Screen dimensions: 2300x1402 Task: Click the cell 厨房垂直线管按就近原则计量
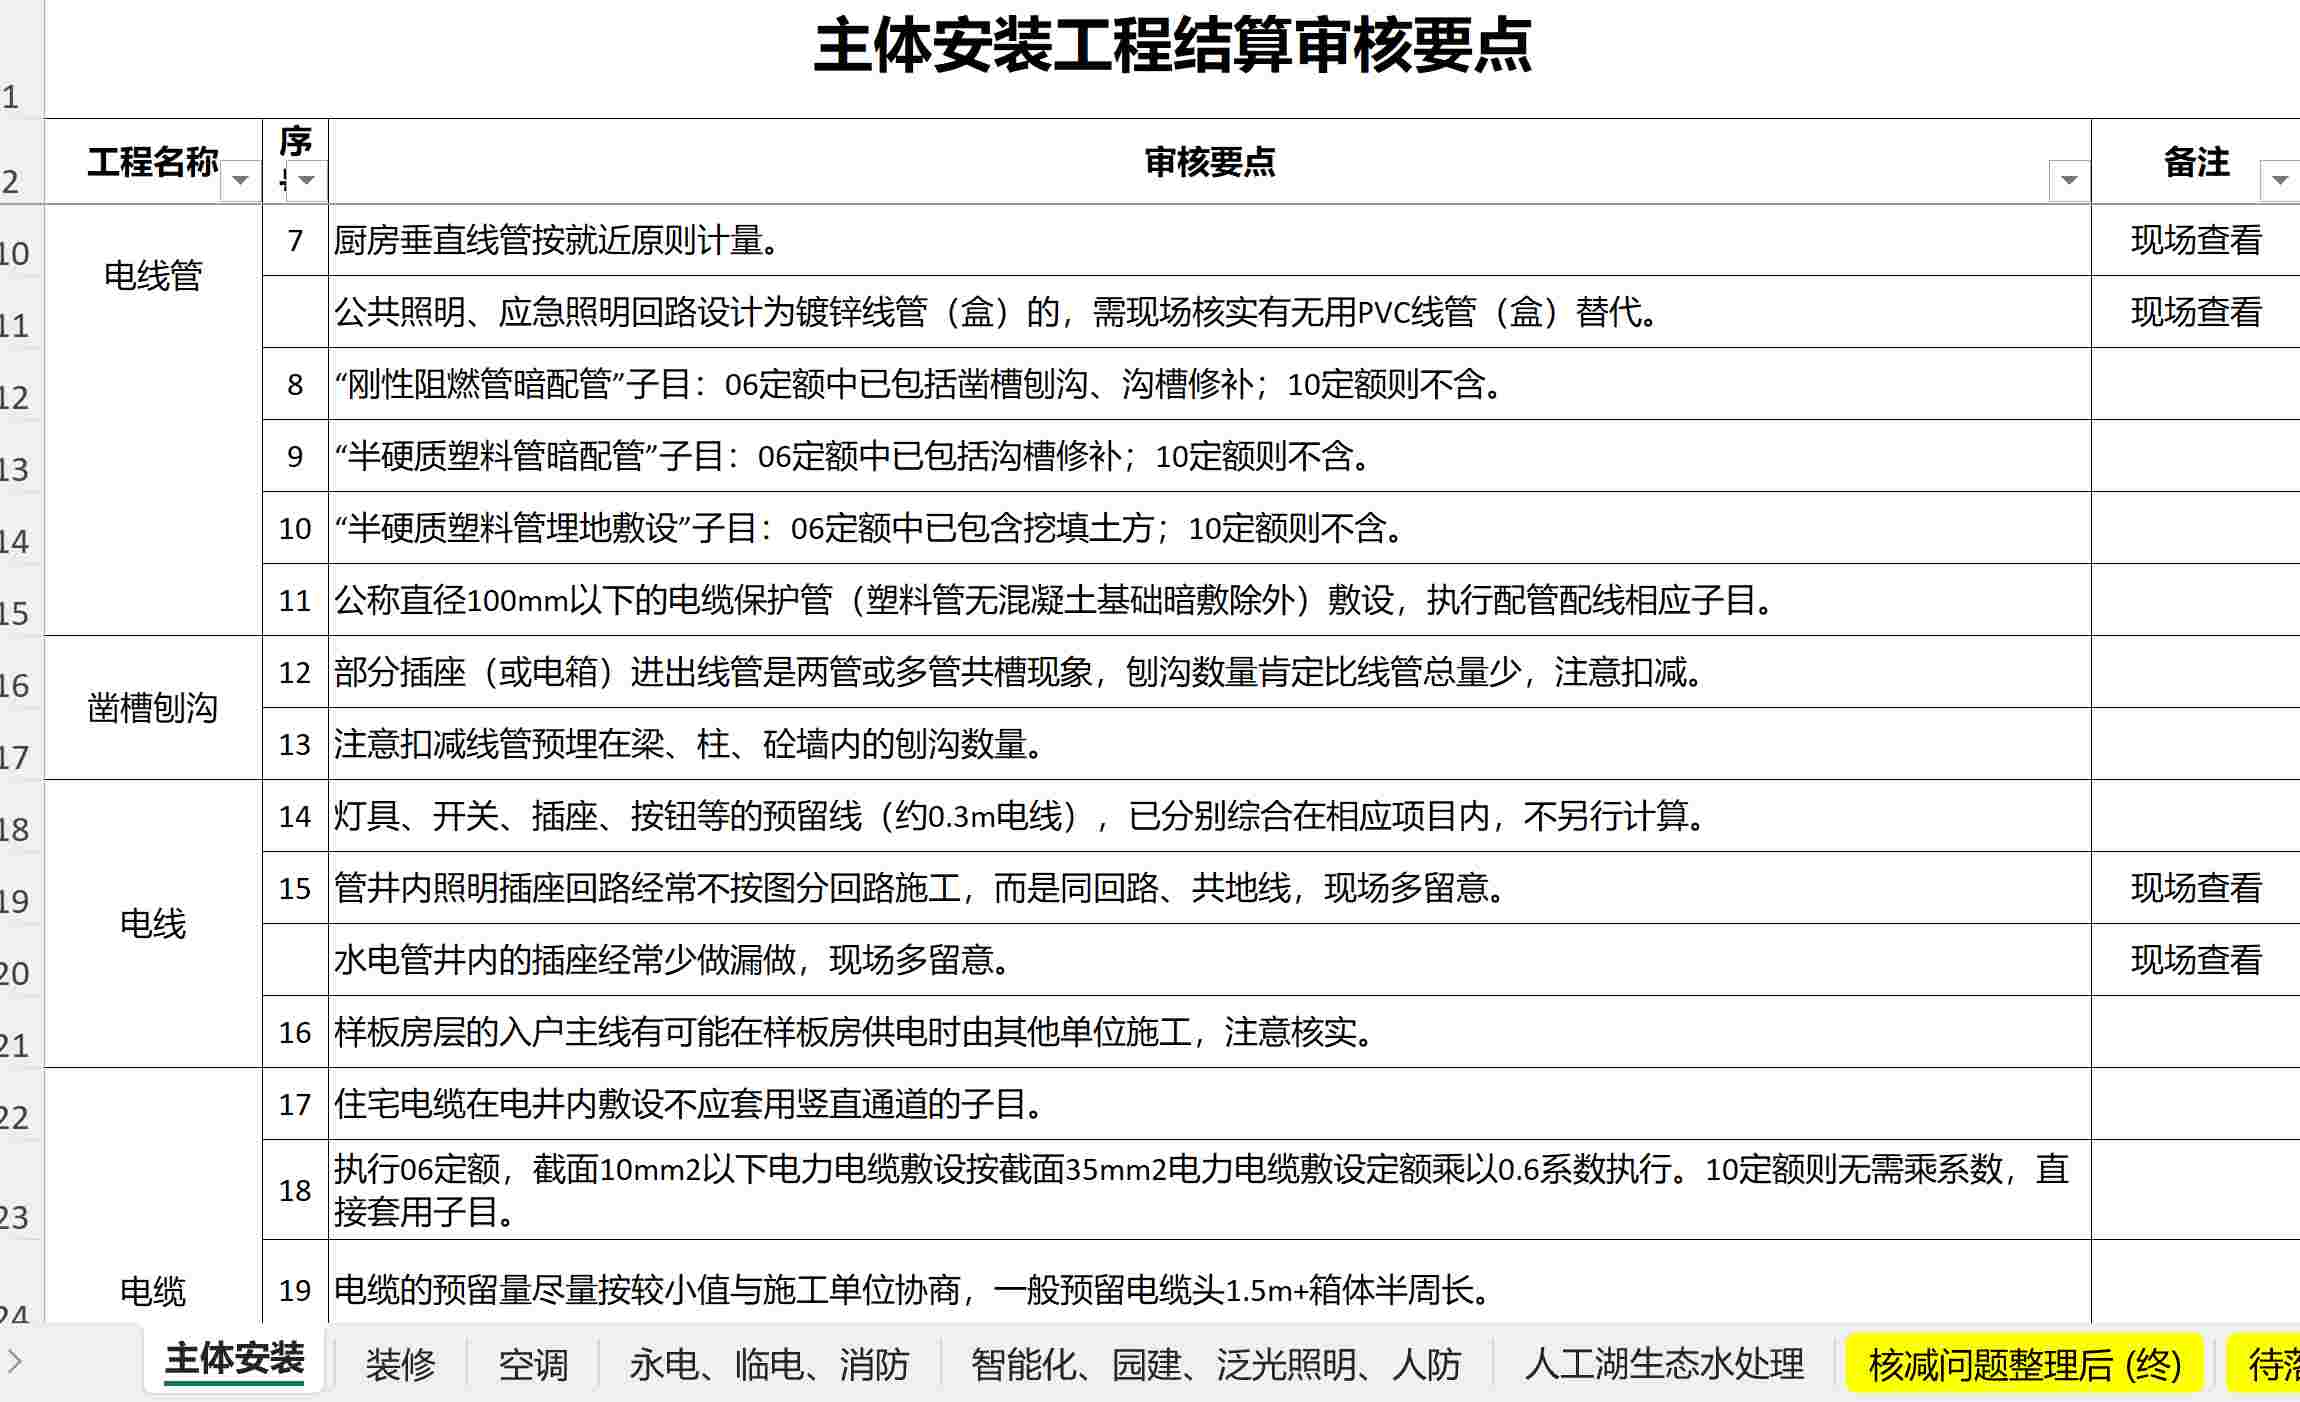pos(1210,240)
